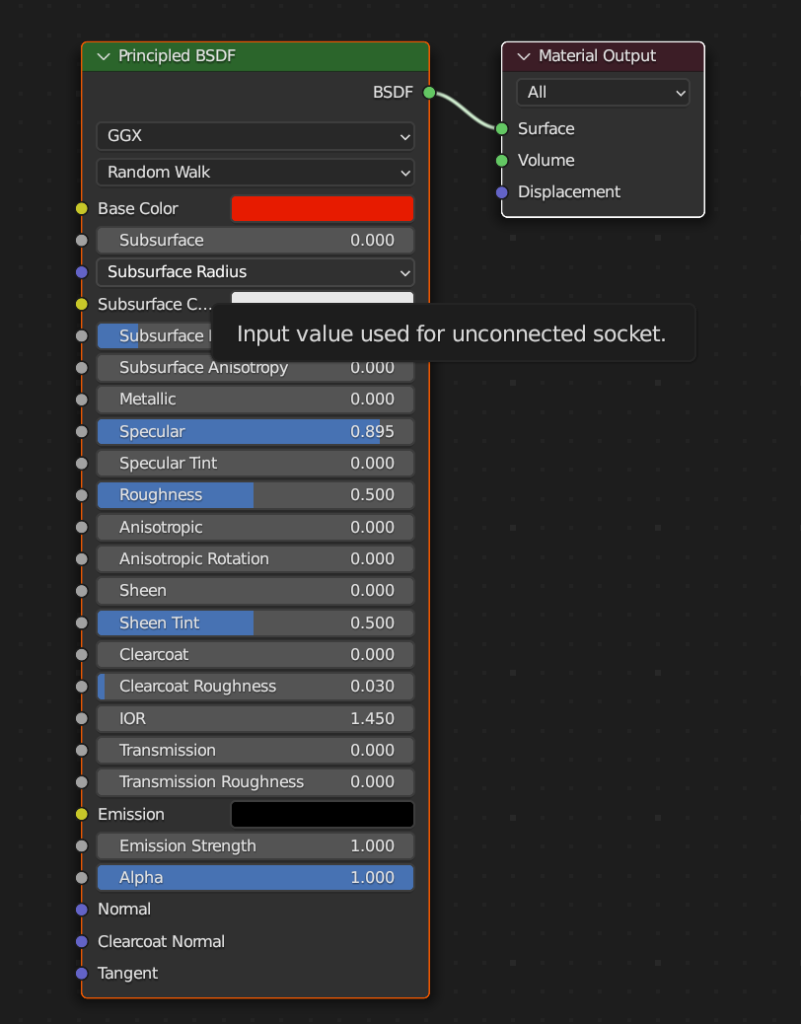Viewport: 801px width, 1024px height.
Task: Click the black Emission color swatch
Action: point(322,814)
